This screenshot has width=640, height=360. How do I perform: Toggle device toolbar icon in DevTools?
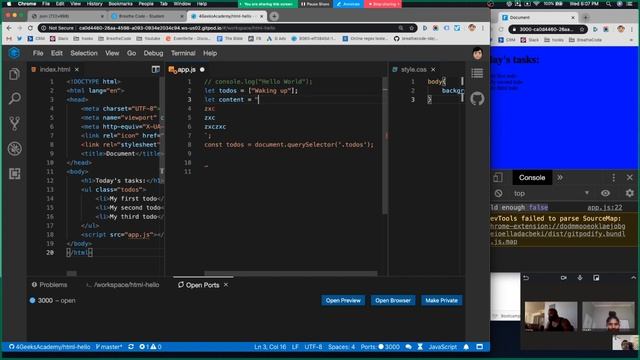[x=498, y=178]
